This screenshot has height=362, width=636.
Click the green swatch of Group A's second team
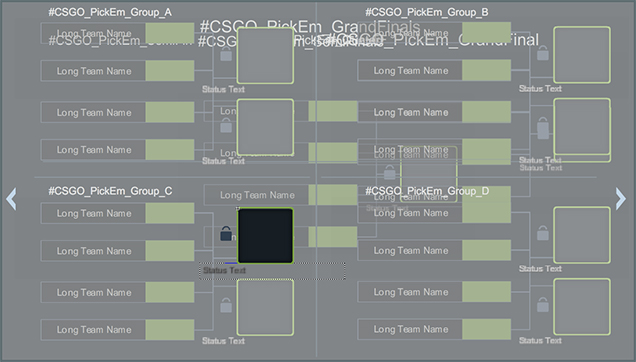coord(170,71)
